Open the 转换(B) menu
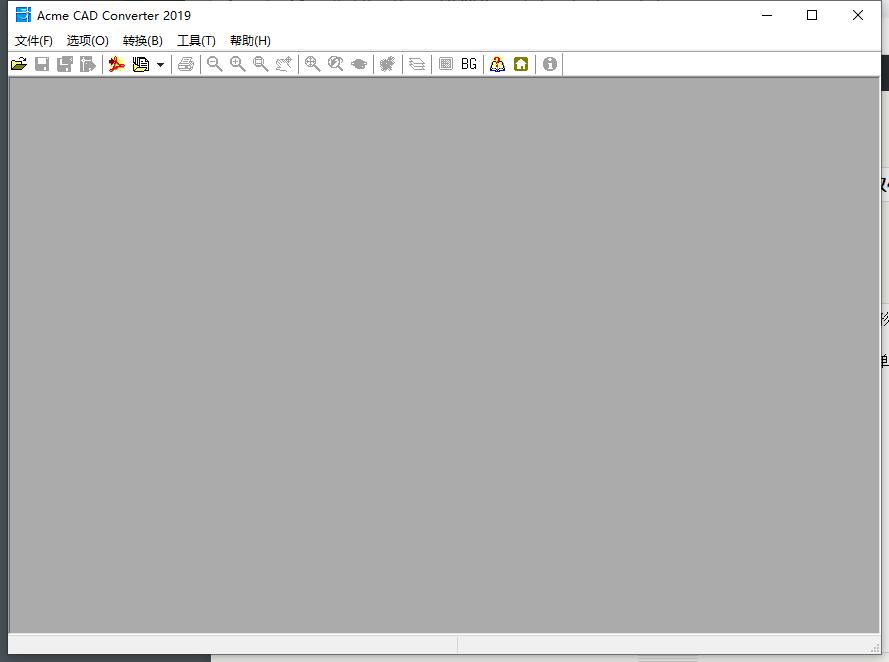Screen dimensions: 889x662 [x=143, y=41]
